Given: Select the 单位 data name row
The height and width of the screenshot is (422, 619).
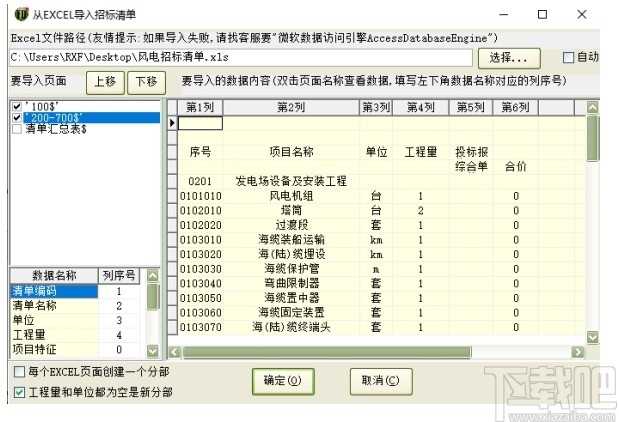Looking at the screenshot, I should point(54,320).
